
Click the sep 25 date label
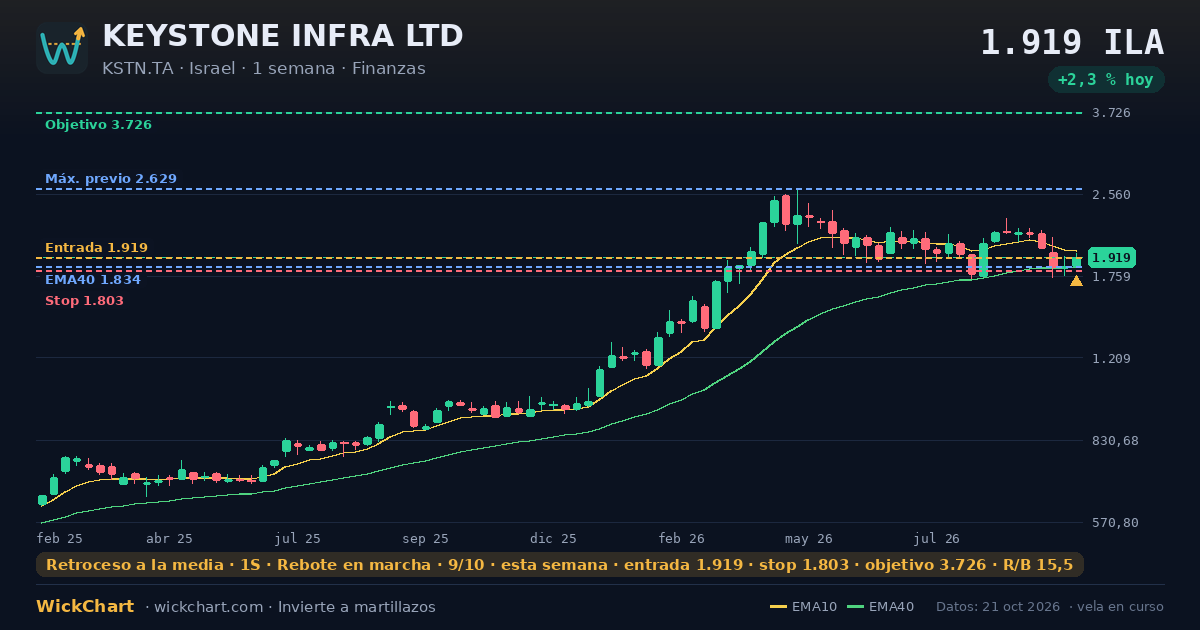click(425, 538)
